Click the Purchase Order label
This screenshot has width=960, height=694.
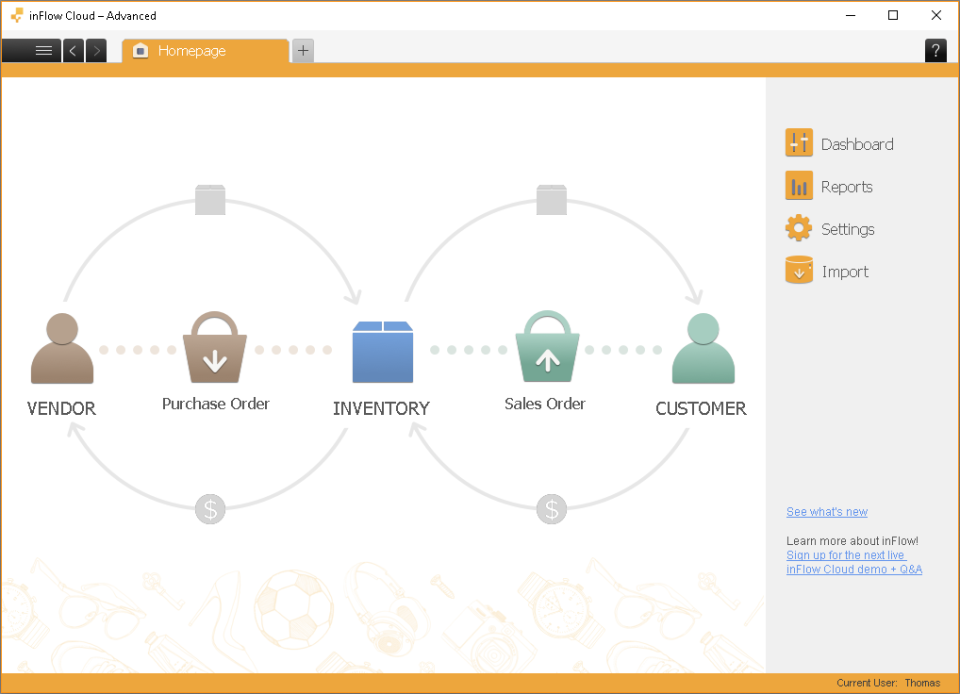click(216, 404)
